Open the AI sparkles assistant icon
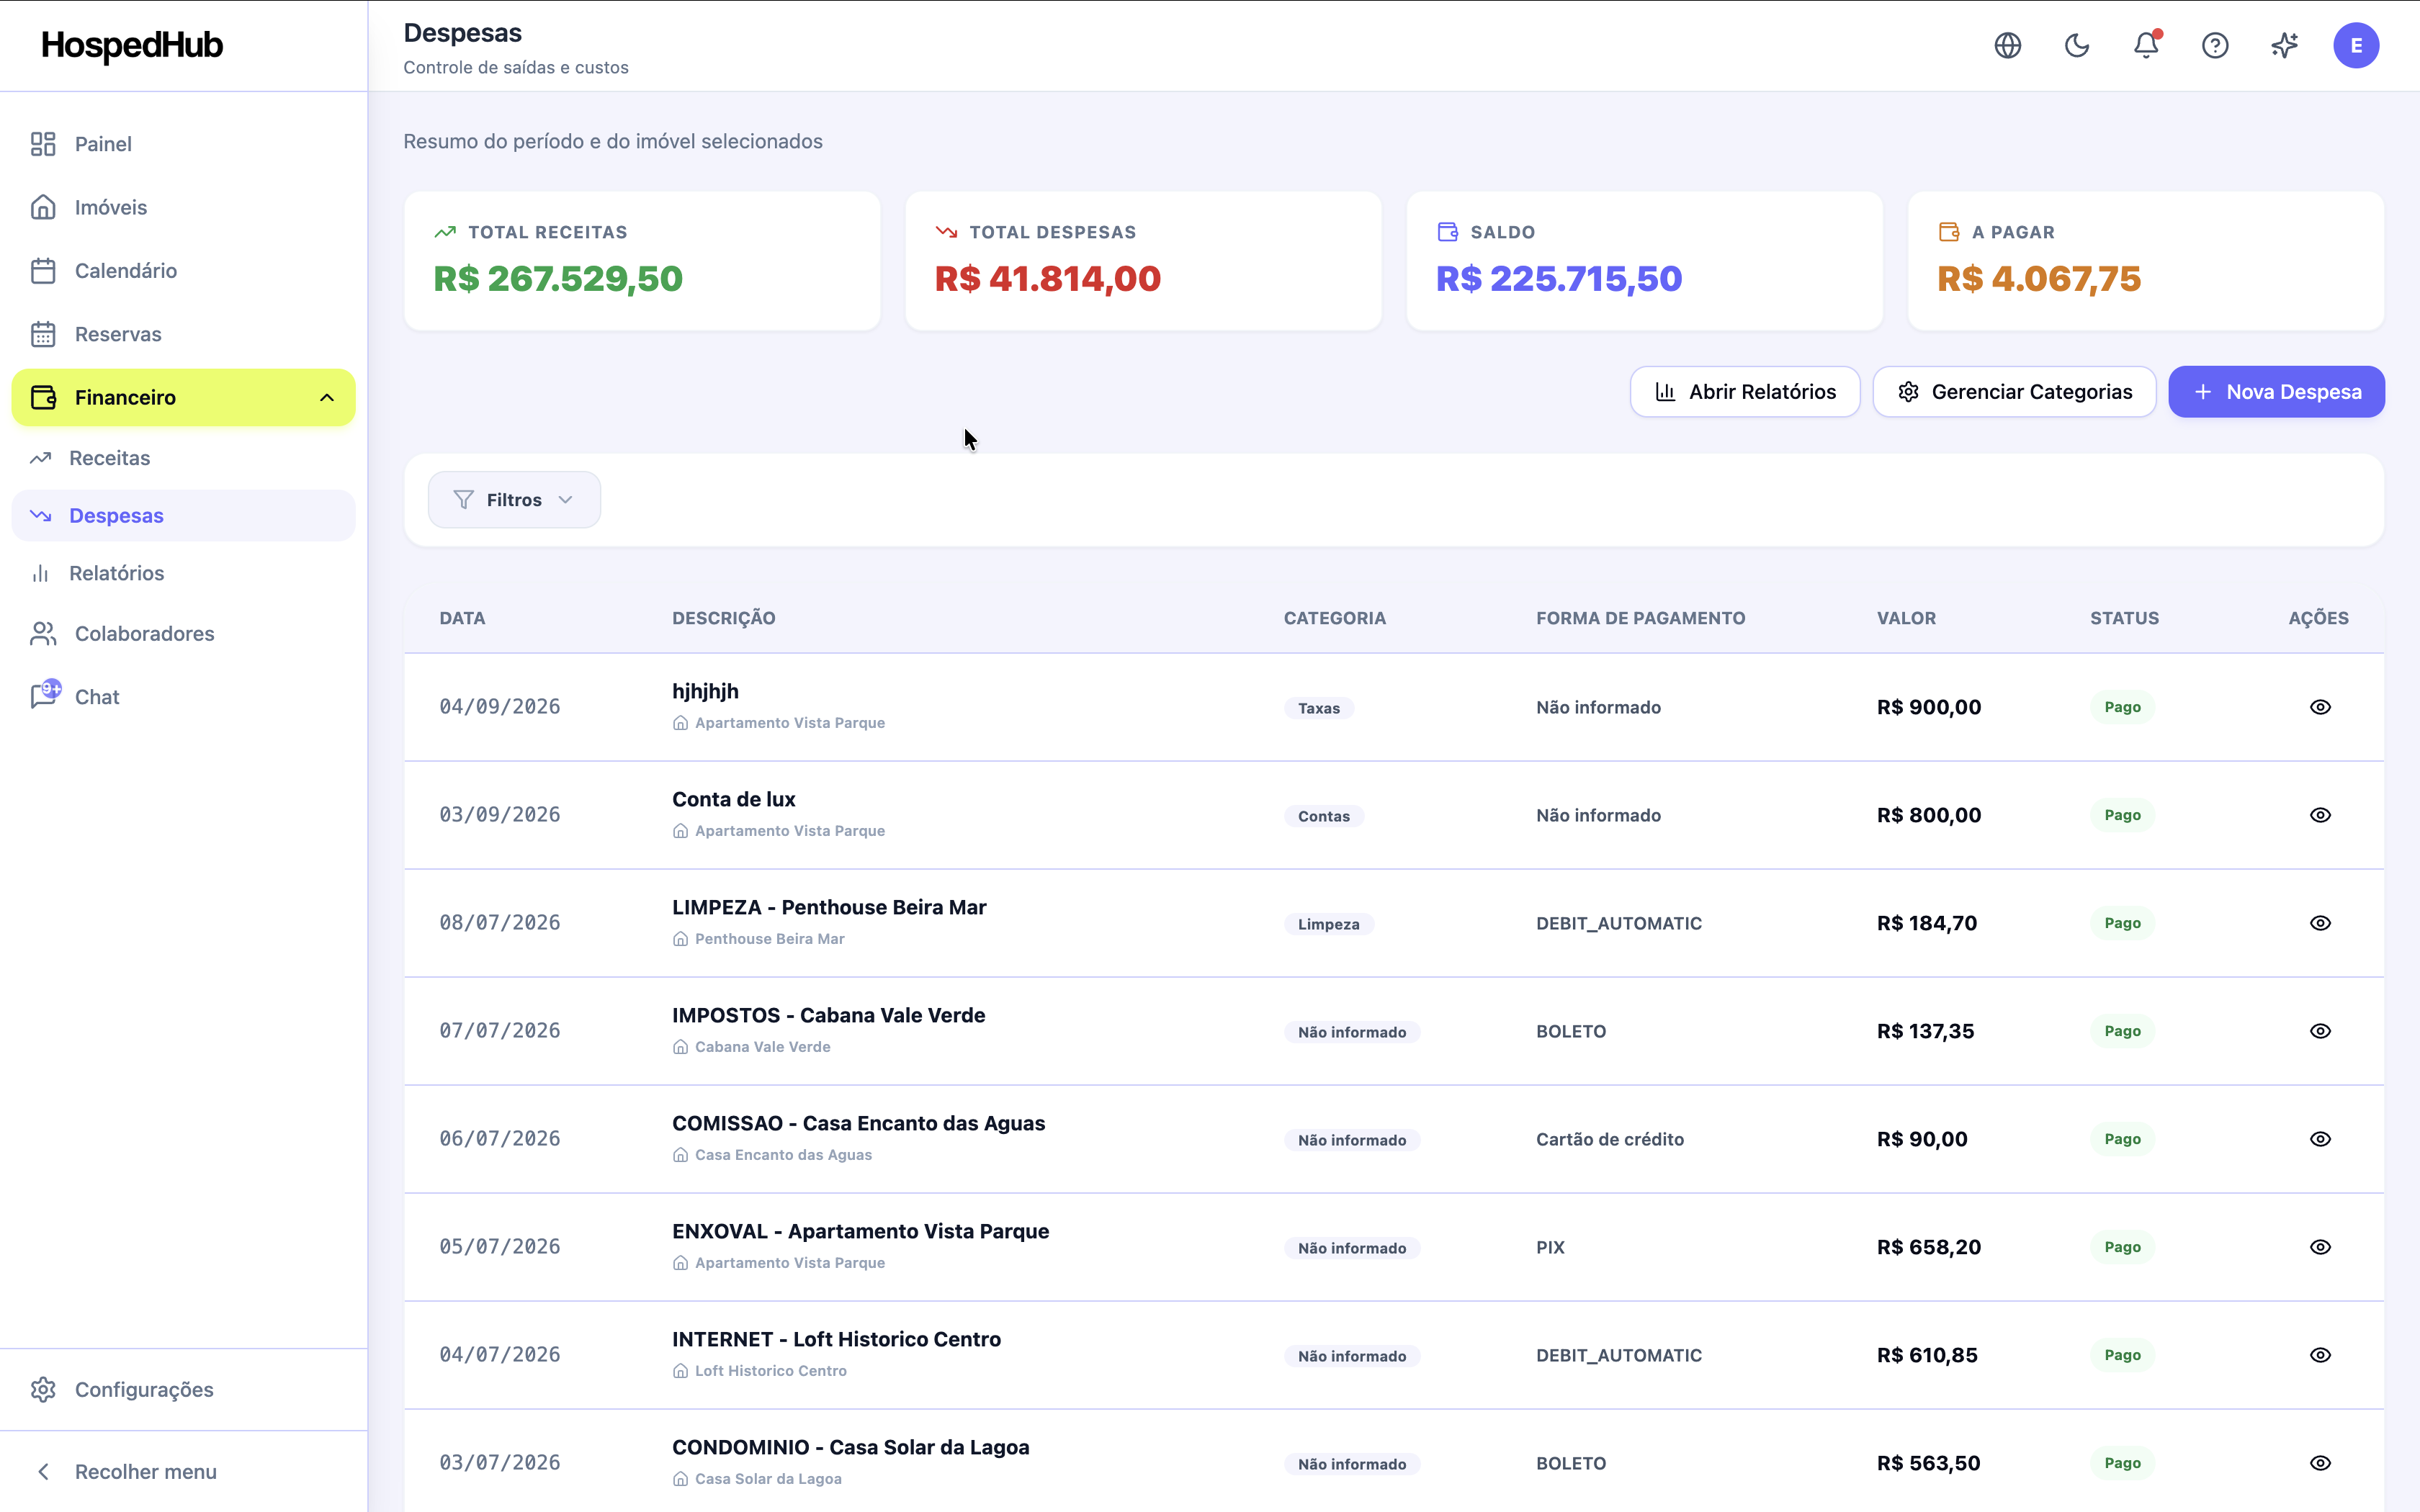This screenshot has height=1512, width=2420. (2284, 45)
